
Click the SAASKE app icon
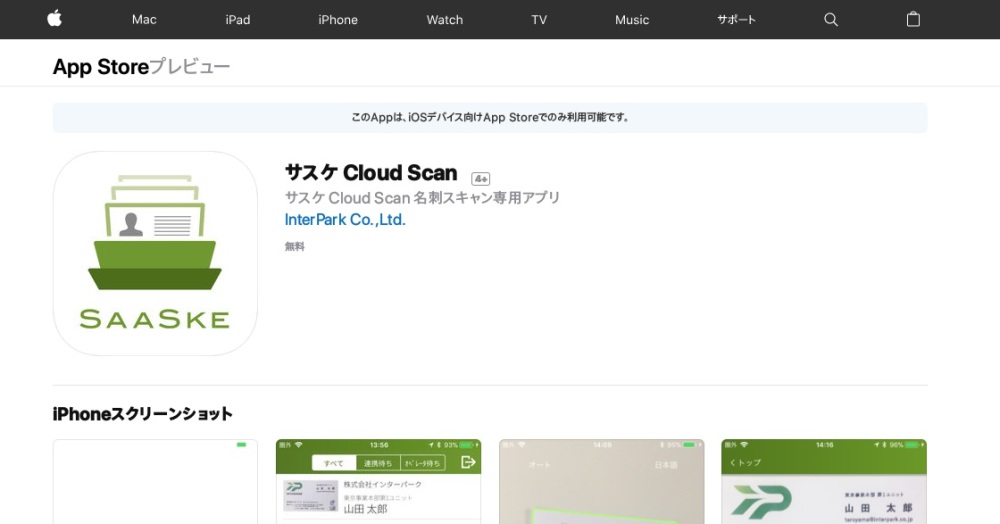[155, 253]
